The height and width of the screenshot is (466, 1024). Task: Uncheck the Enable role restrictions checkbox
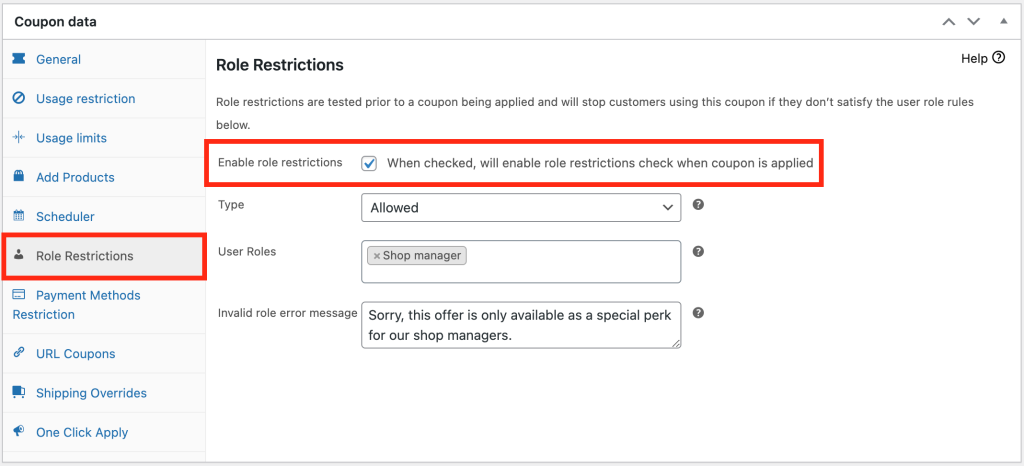tap(369, 163)
